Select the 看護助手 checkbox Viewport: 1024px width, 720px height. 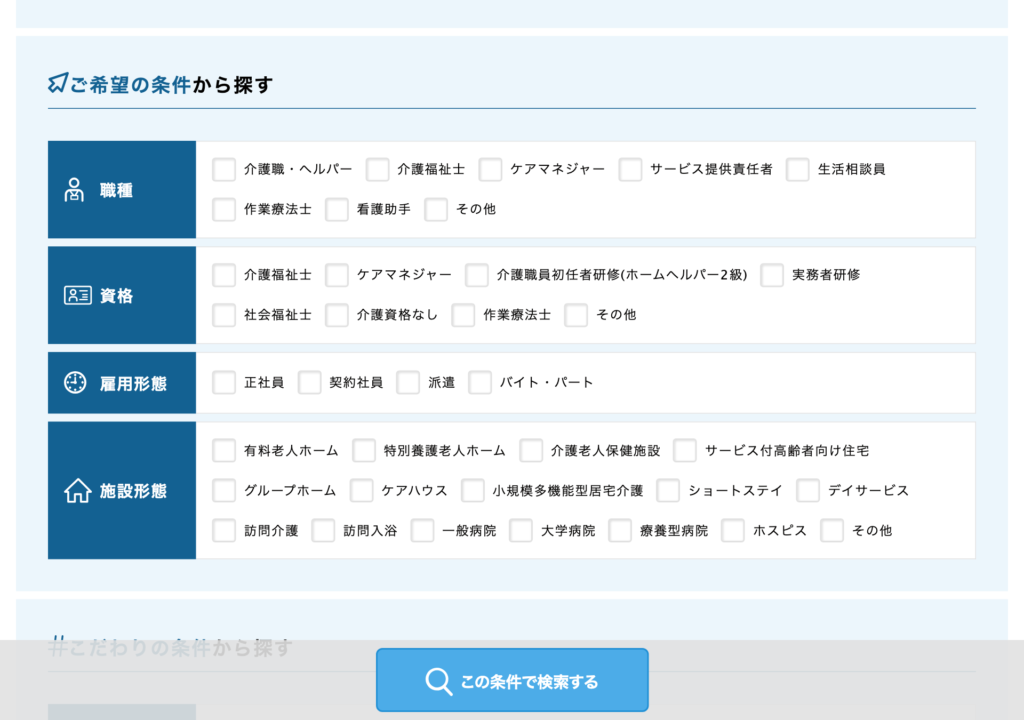337,210
